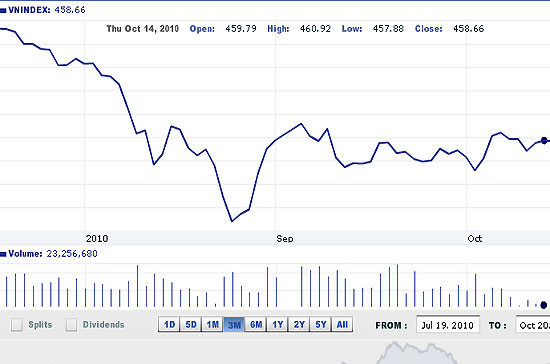Viewport: 550px width, 364px height.
Task: Select the 6M time range
Action: pos(256,324)
